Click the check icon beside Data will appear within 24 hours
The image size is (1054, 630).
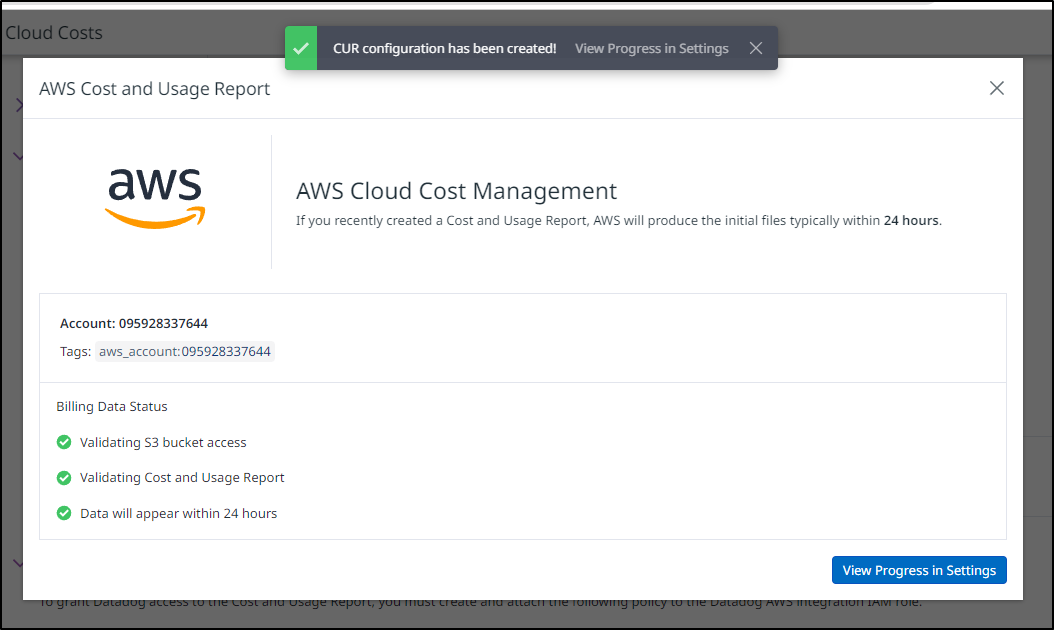[64, 513]
